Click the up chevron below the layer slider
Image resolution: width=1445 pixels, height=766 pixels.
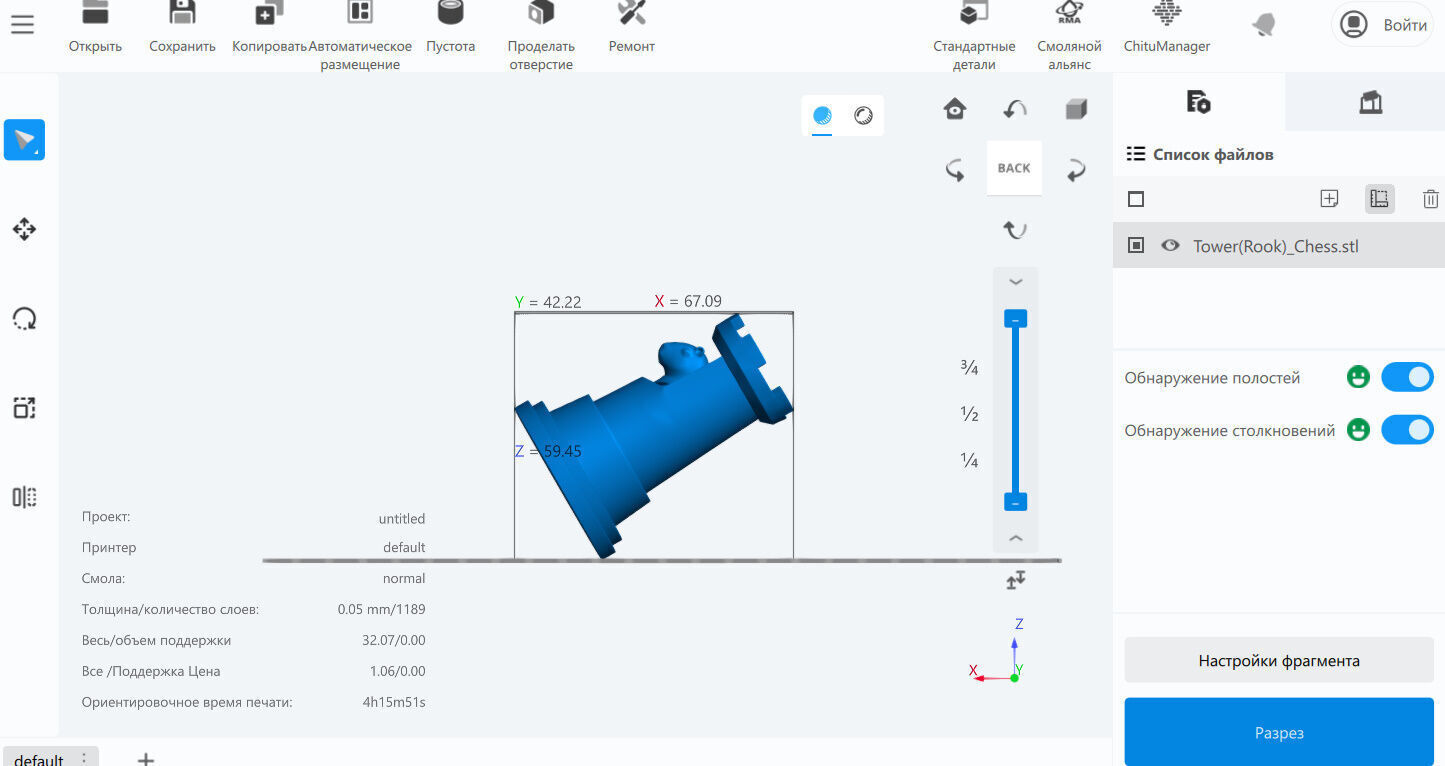click(1016, 538)
